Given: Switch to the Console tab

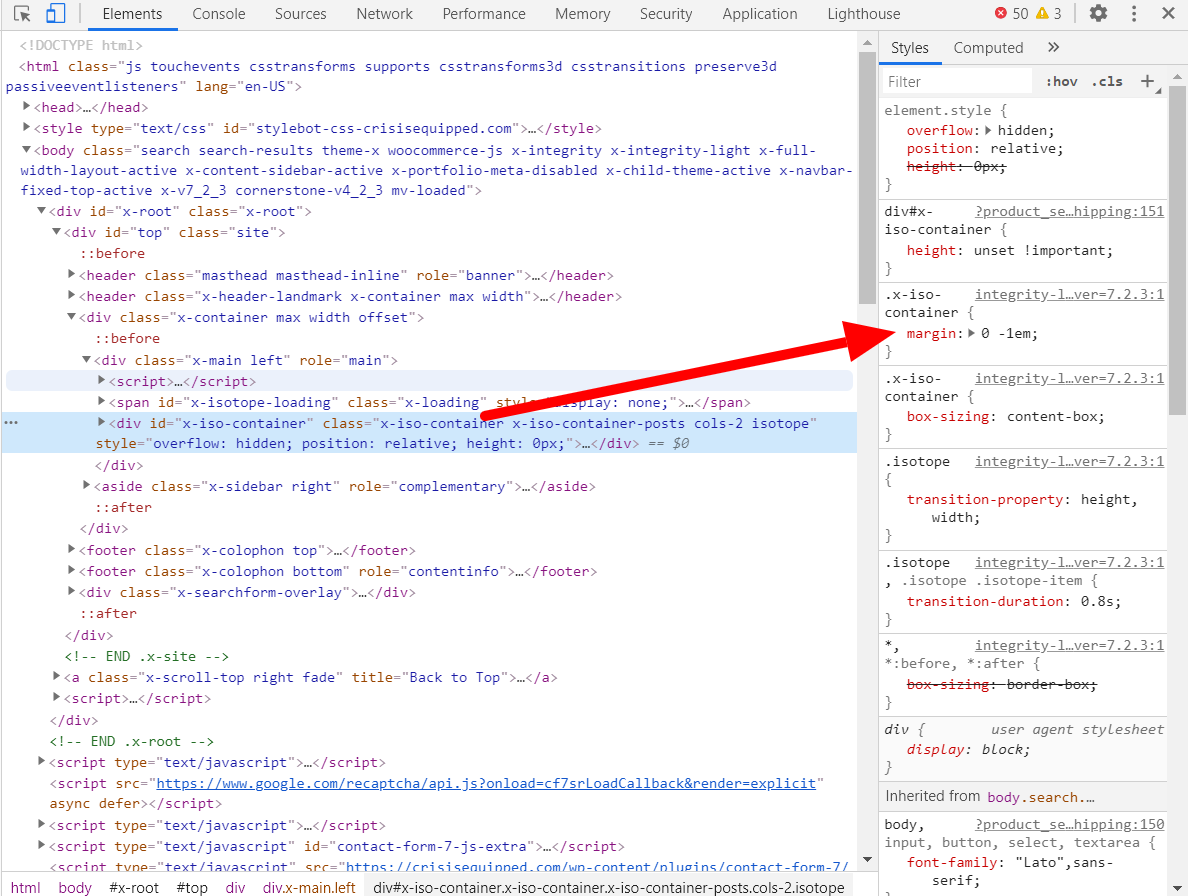Looking at the screenshot, I should tap(218, 14).
